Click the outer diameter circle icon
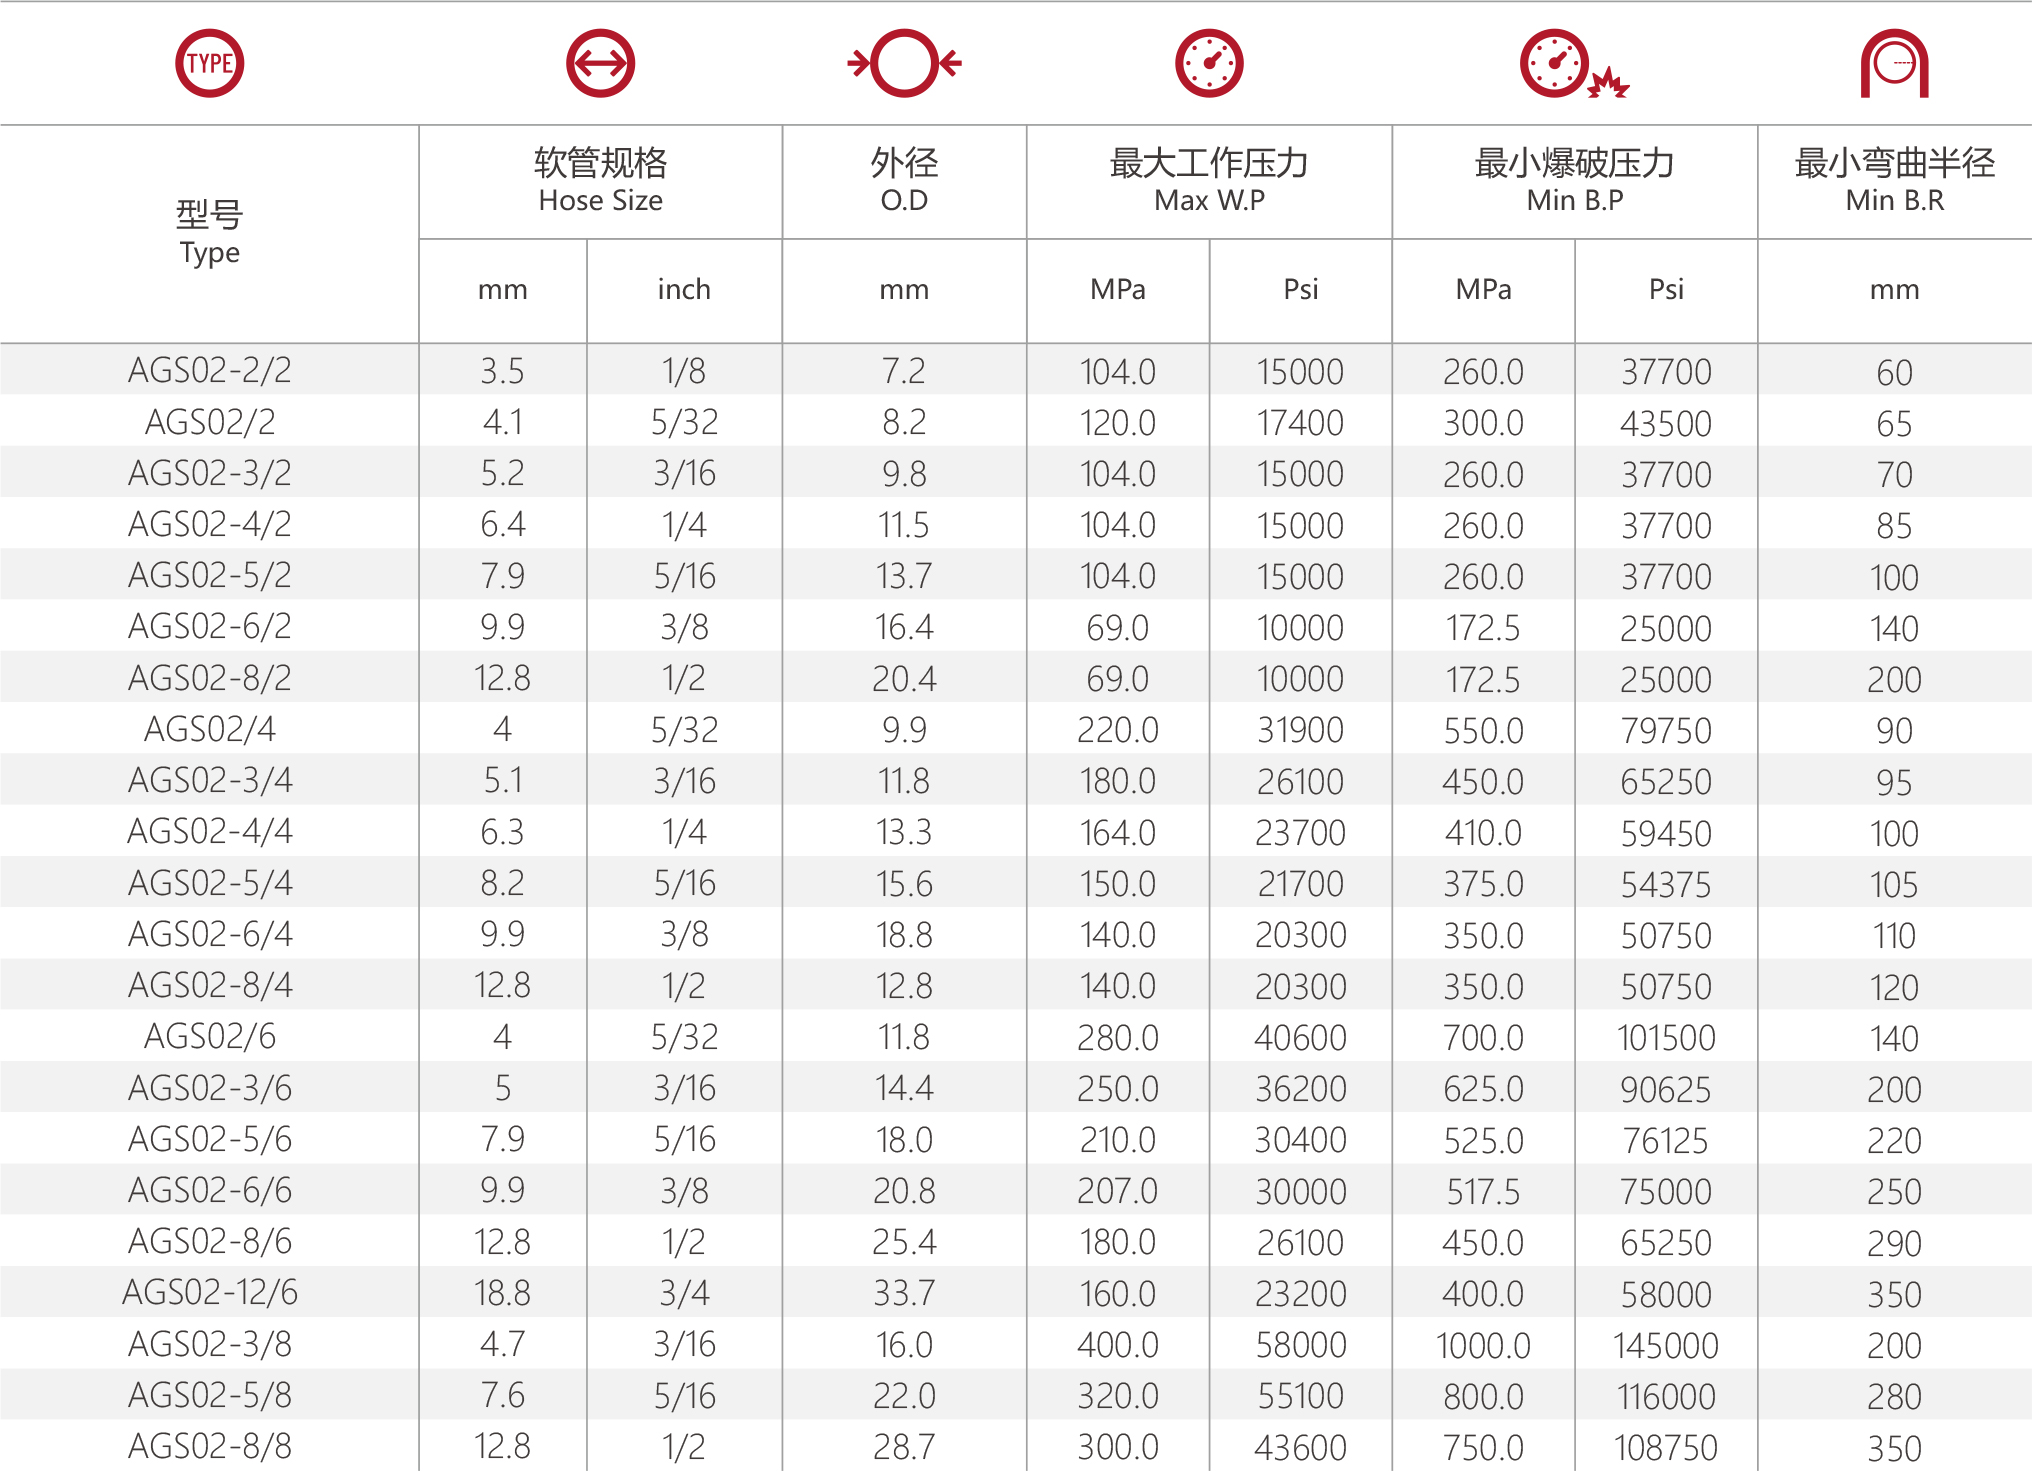Viewport: 2032px width, 1471px height. pos(904,63)
